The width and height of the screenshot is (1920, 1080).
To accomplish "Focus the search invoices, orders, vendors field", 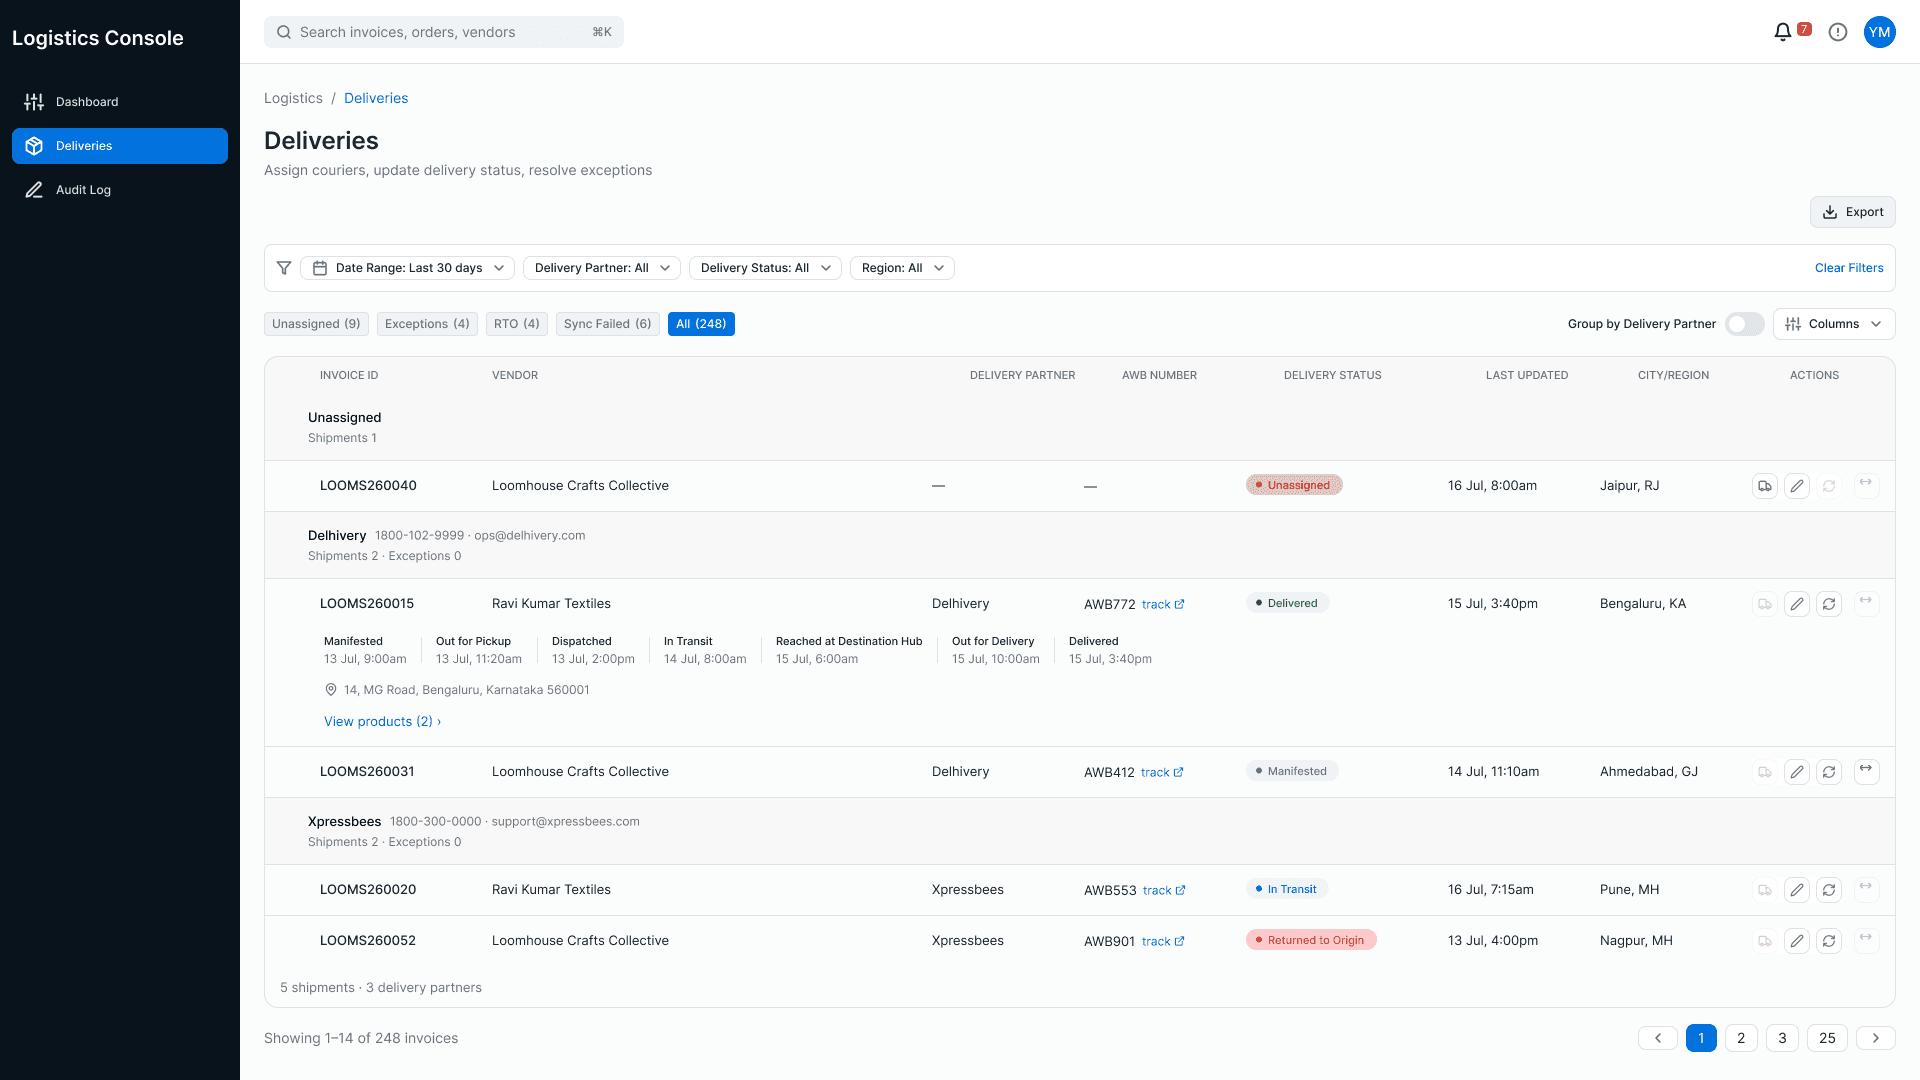I will (444, 32).
